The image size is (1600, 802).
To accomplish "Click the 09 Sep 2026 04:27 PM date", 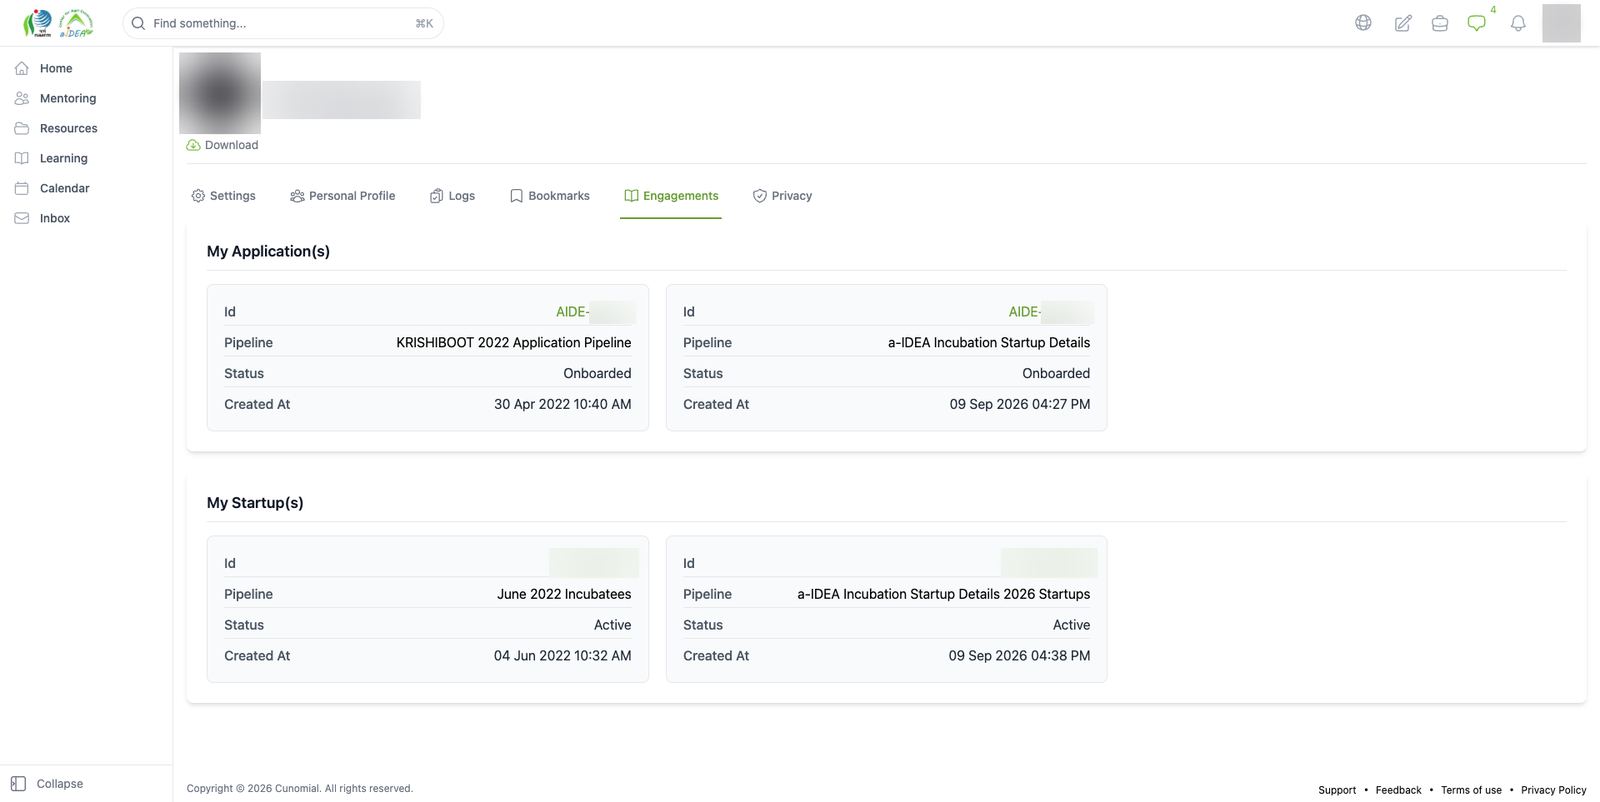I will pyautogui.click(x=1020, y=404).
